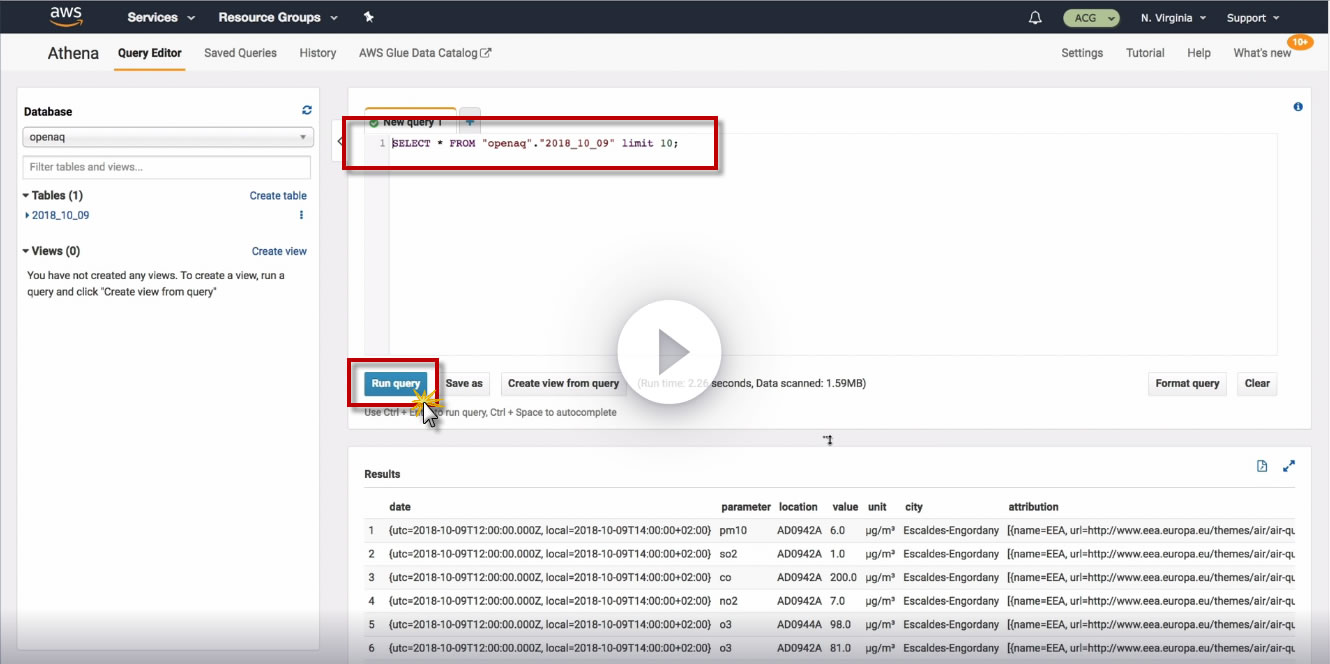Click the Save as button

[464, 383]
